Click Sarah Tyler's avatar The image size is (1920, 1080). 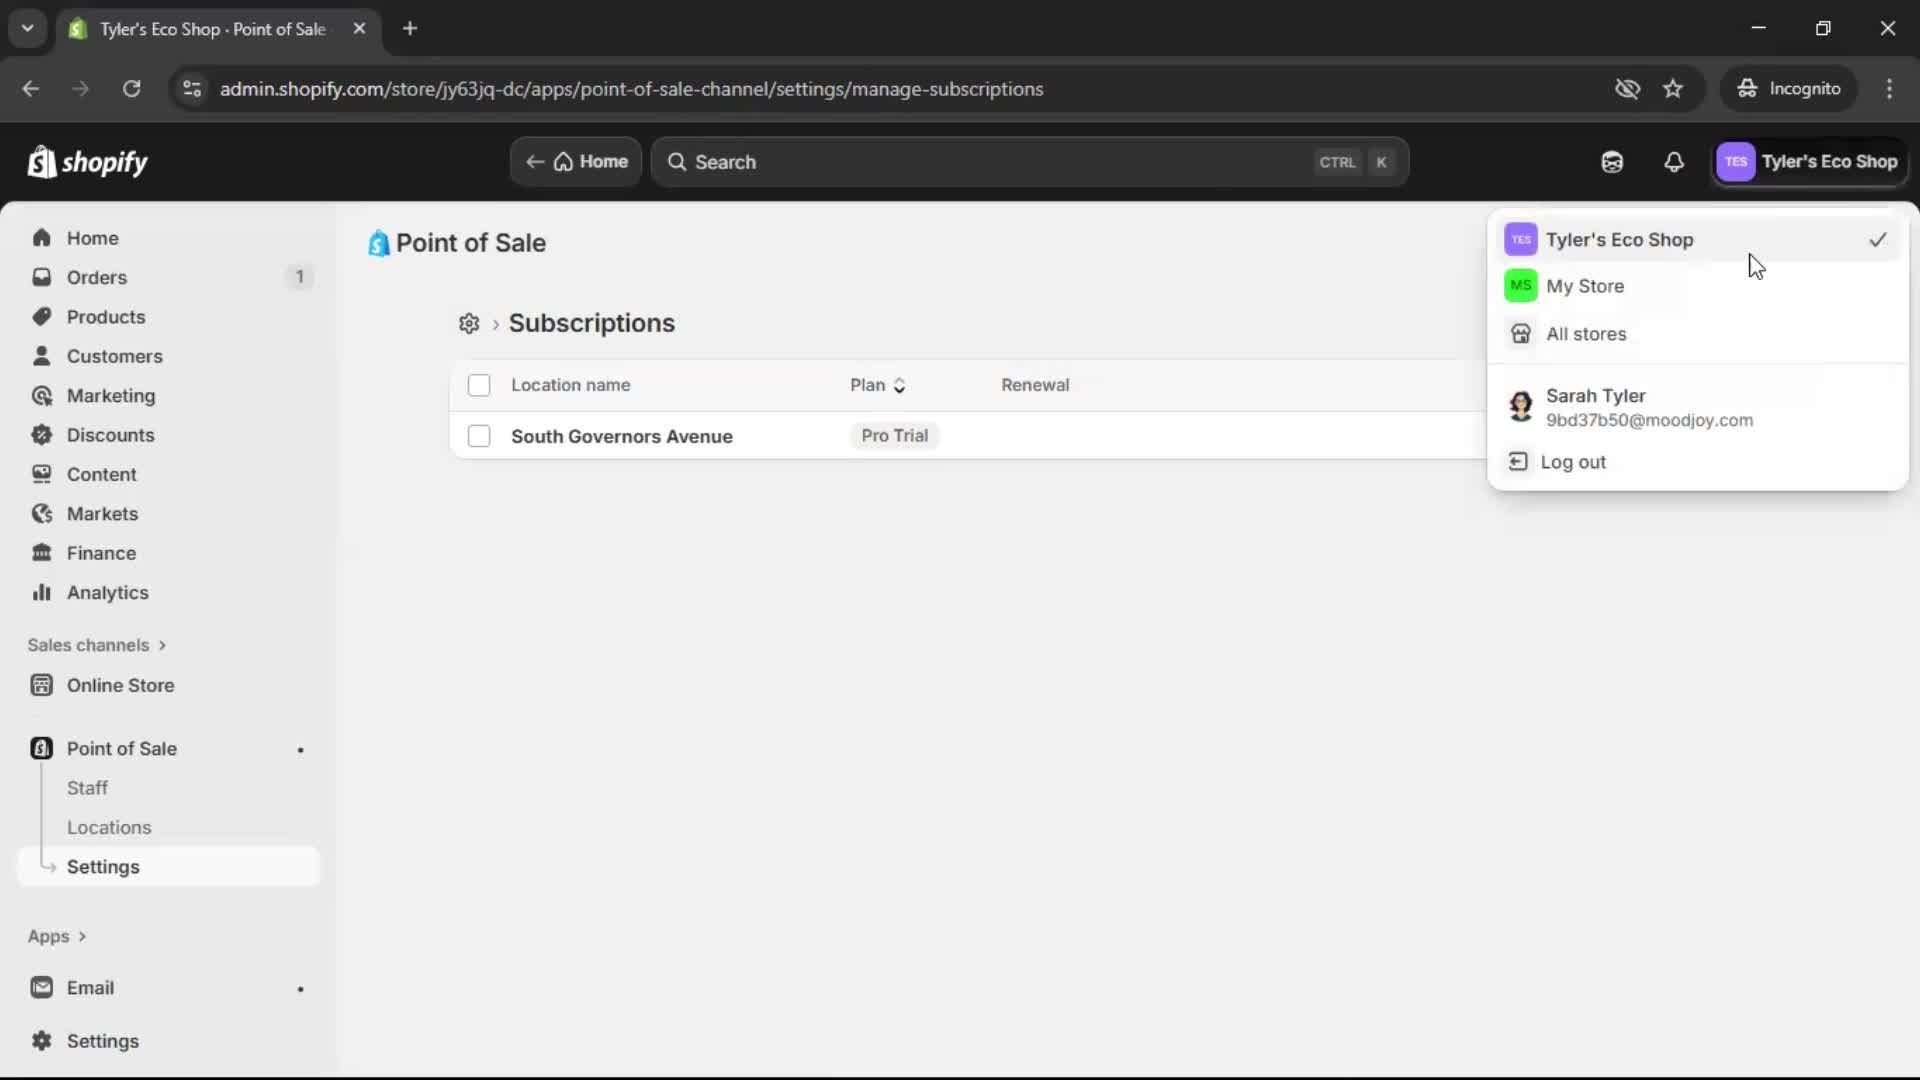pyautogui.click(x=1521, y=407)
